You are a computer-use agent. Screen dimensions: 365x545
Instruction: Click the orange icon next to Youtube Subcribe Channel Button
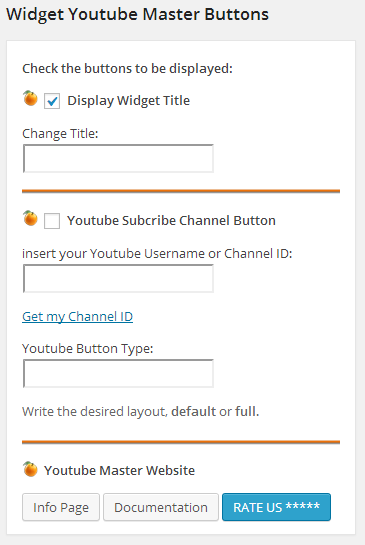point(30,218)
